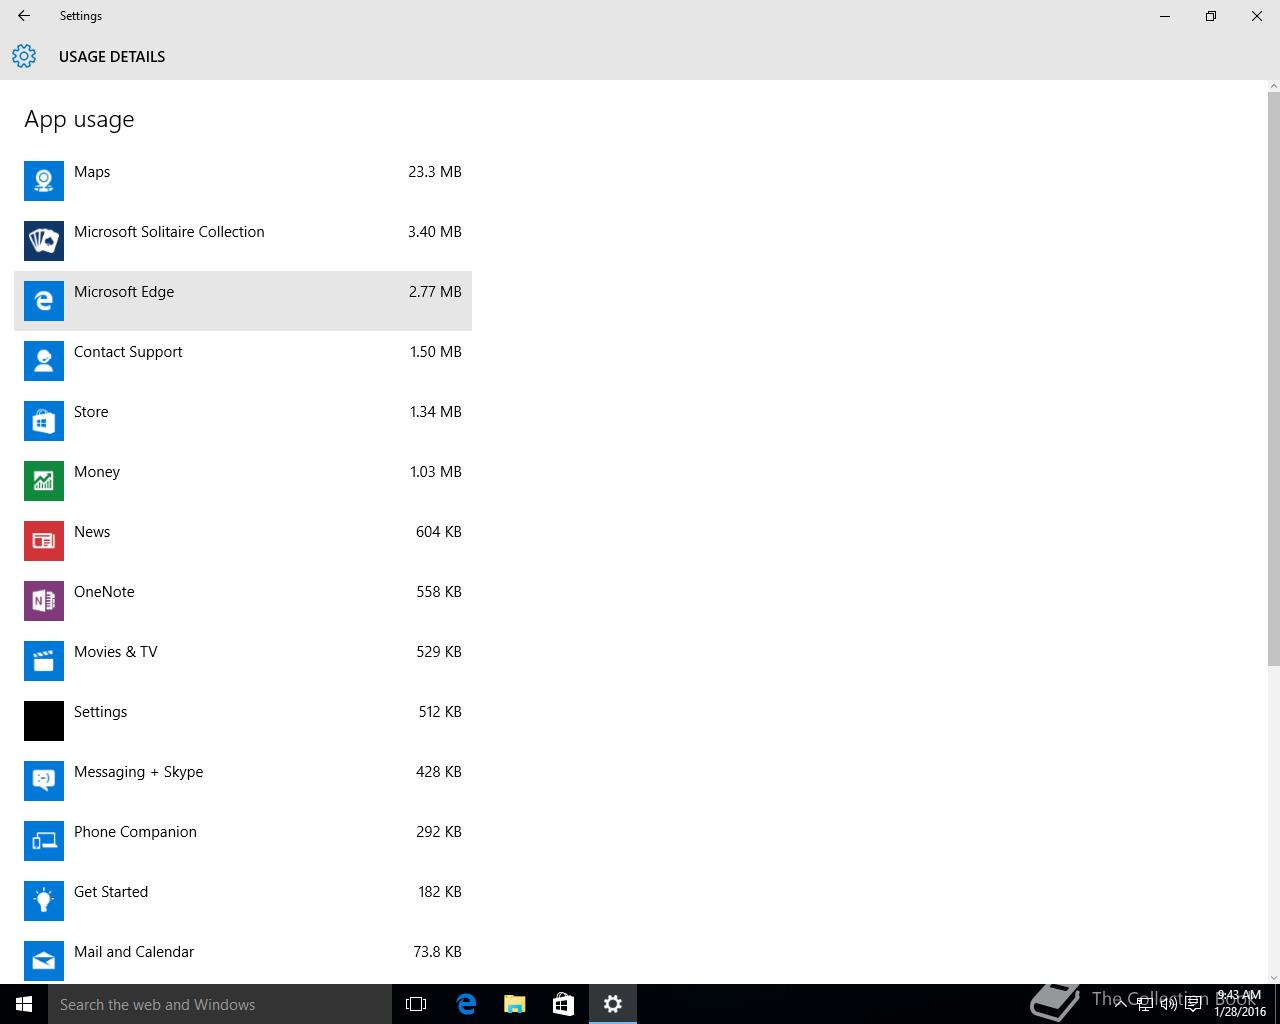This screenshot has width=1280, height=1024.
Task: Open the Store from the taskbar
Action: (x=563, y=1004)
